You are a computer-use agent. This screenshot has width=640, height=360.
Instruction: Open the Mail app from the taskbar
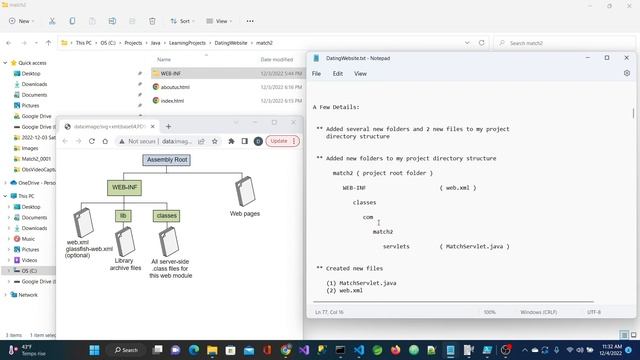[x=249, y=350]
